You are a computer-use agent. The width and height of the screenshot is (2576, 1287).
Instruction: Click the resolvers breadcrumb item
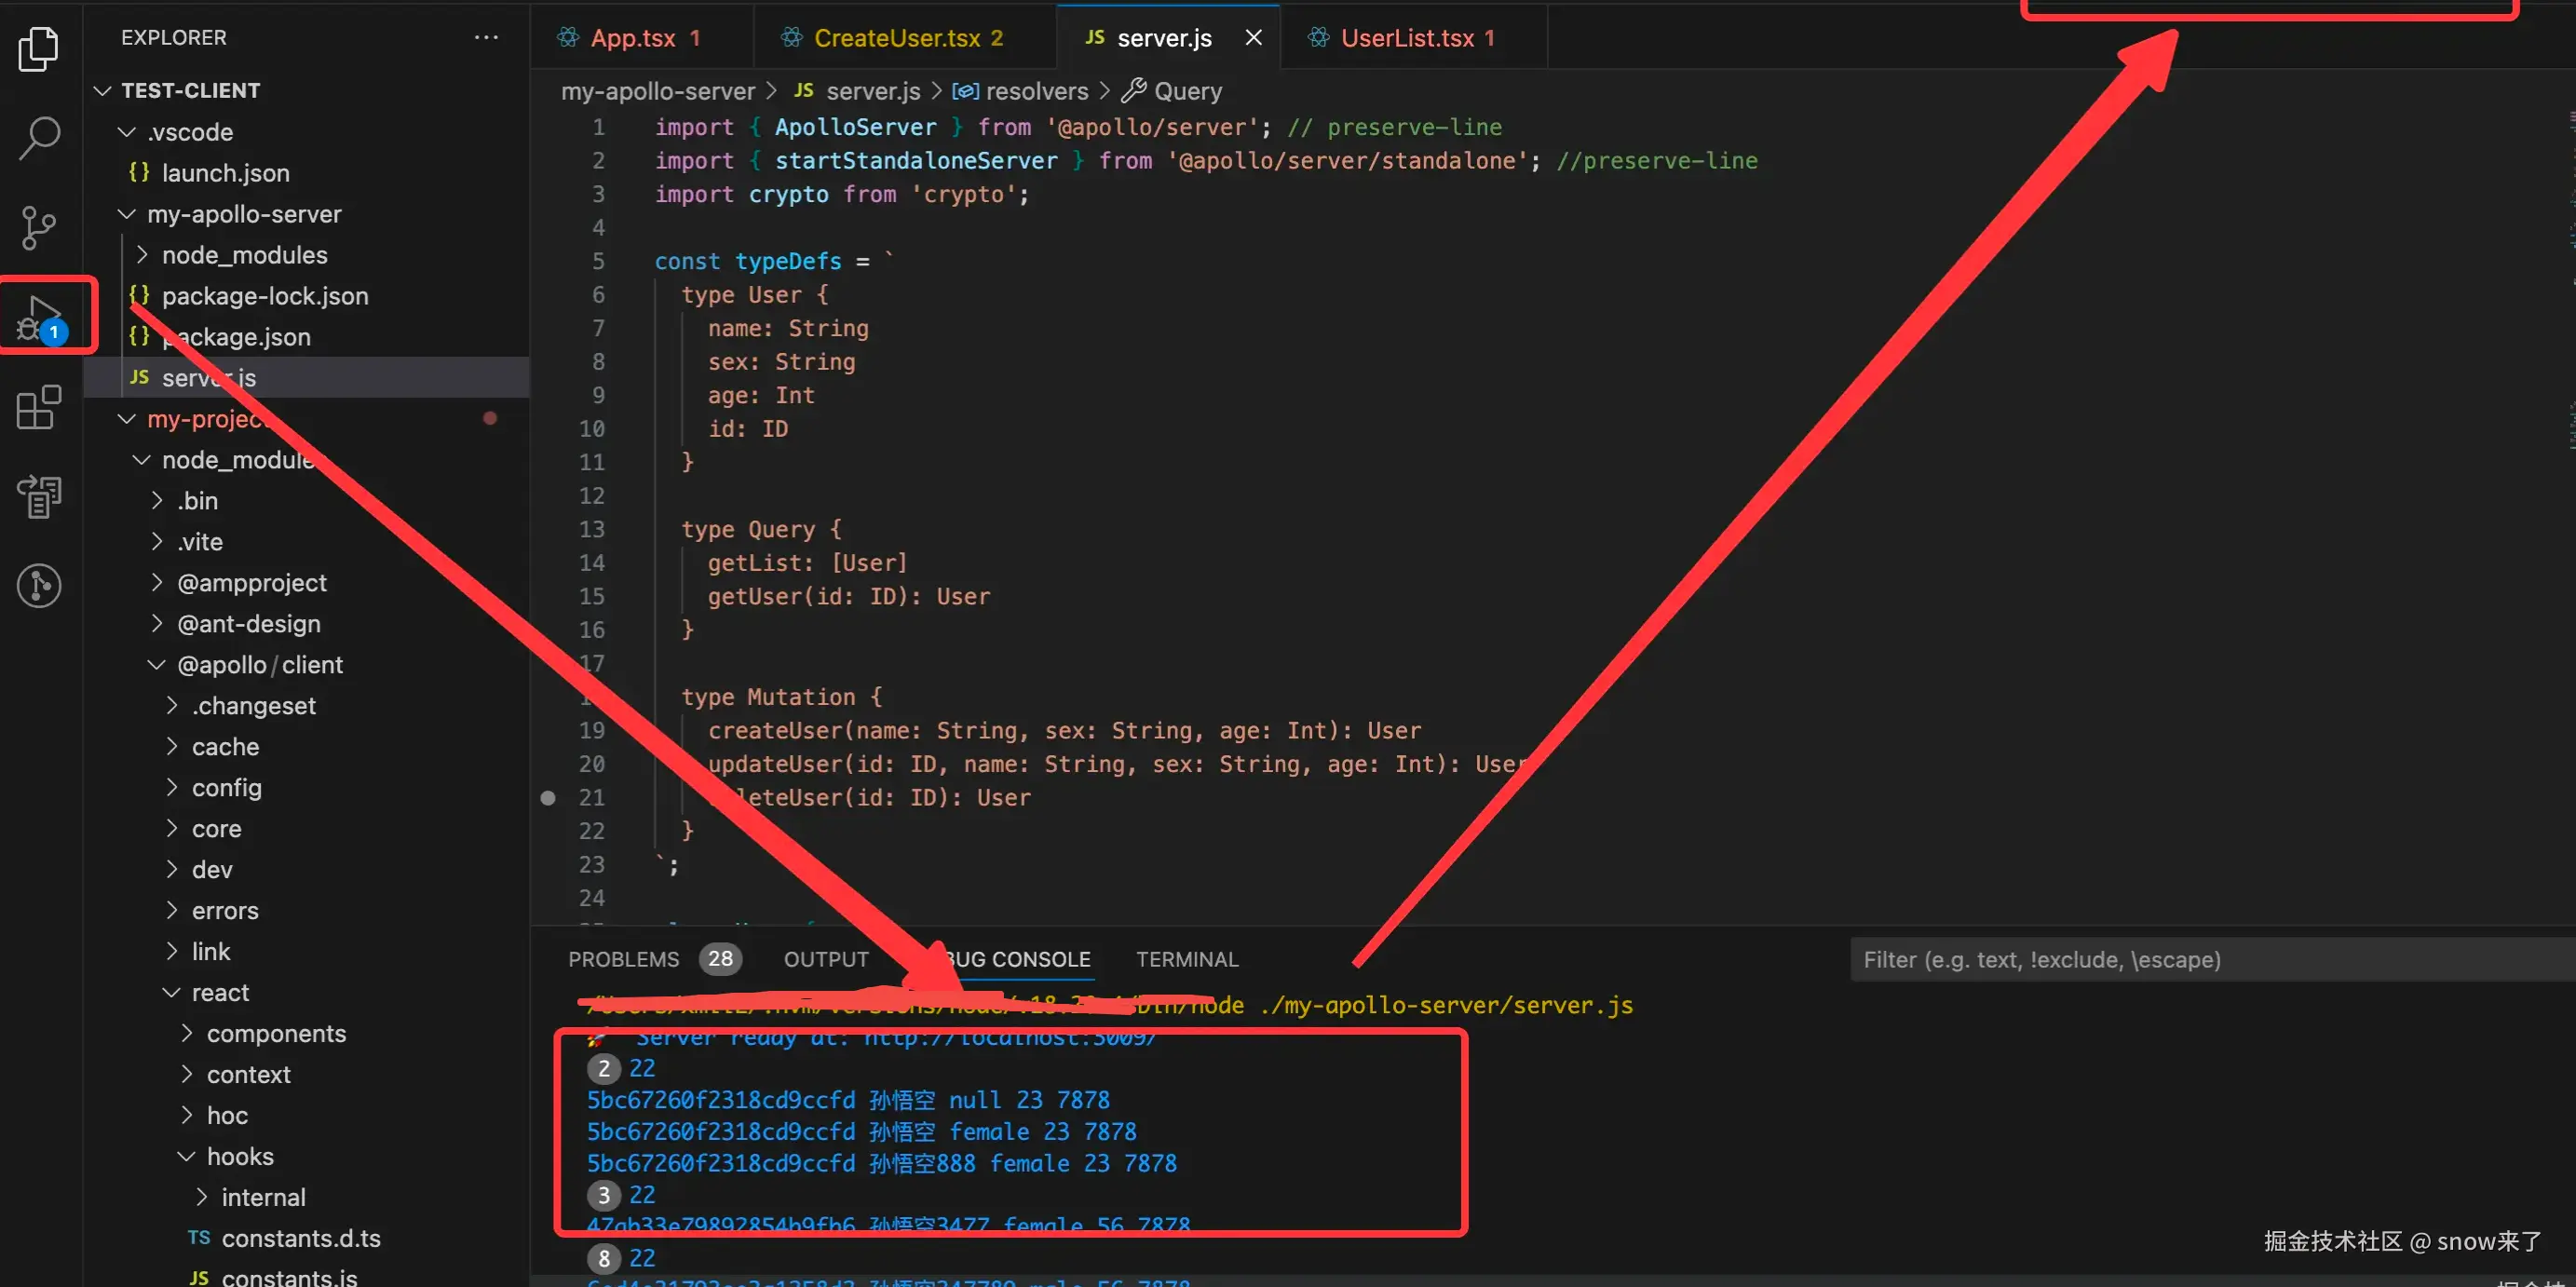(x=1036, y=91)
